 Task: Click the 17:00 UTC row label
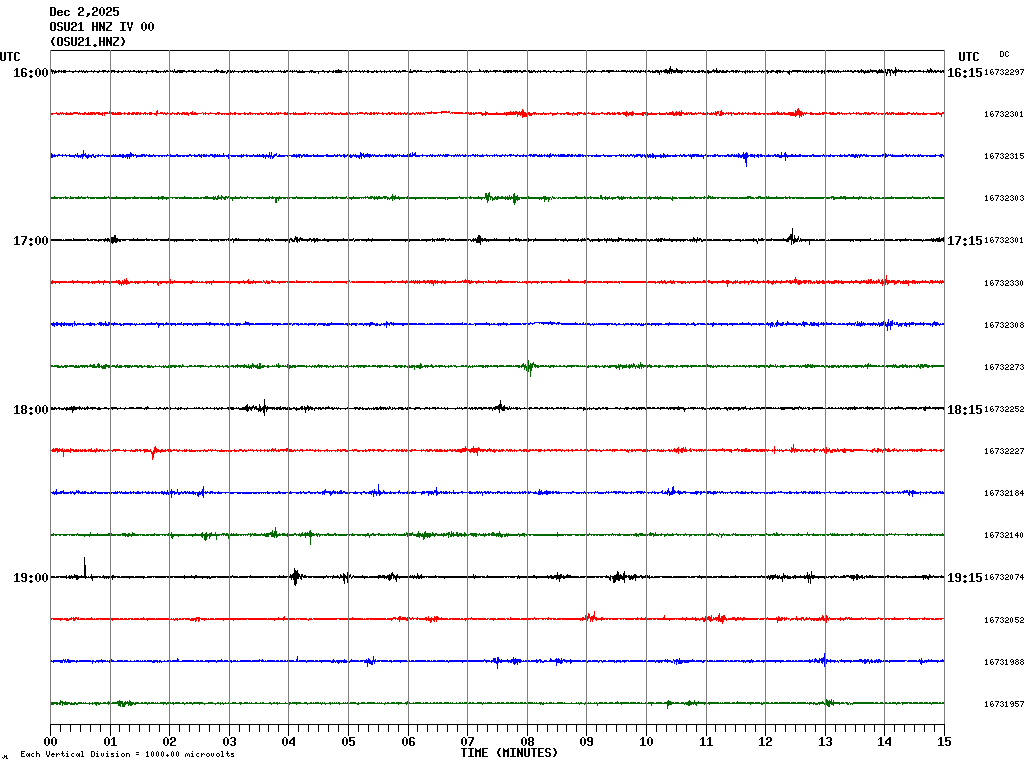coord(31,240)
